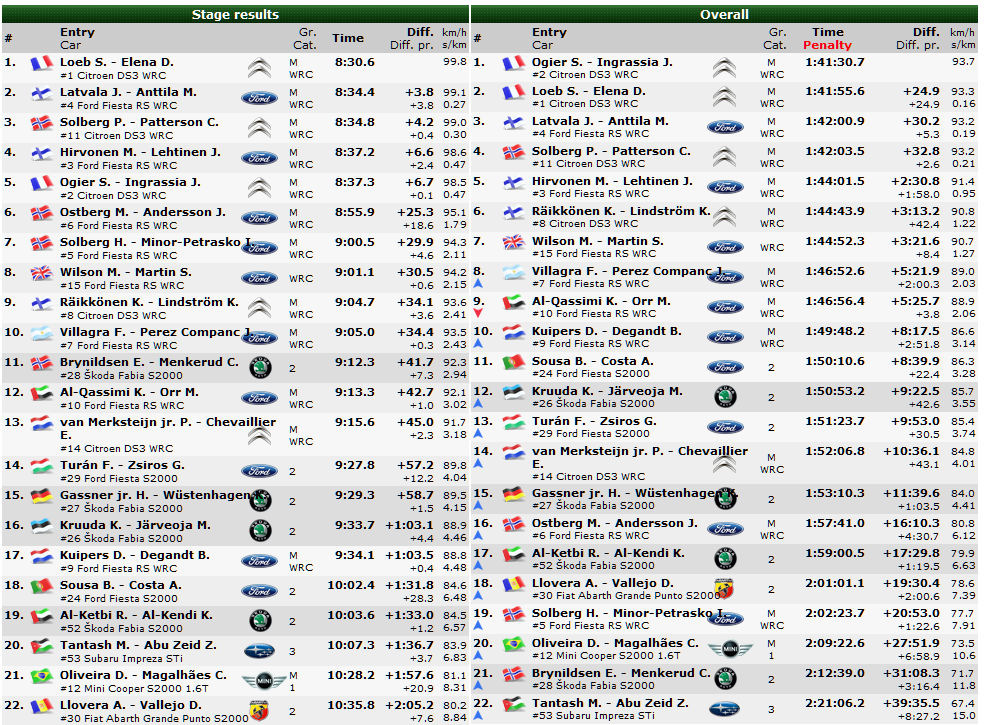Image resolution: width=988 pixels, height=725 pixels.
Task: Click the Mini logo in Oliveira's Stage results row
Action: 263,682
